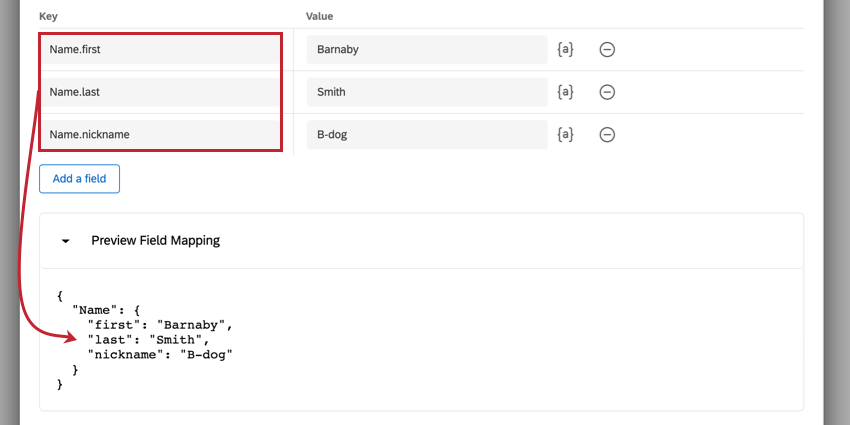Click the B-dog value field
Screen dimensions: 850x425
point(427,135)
